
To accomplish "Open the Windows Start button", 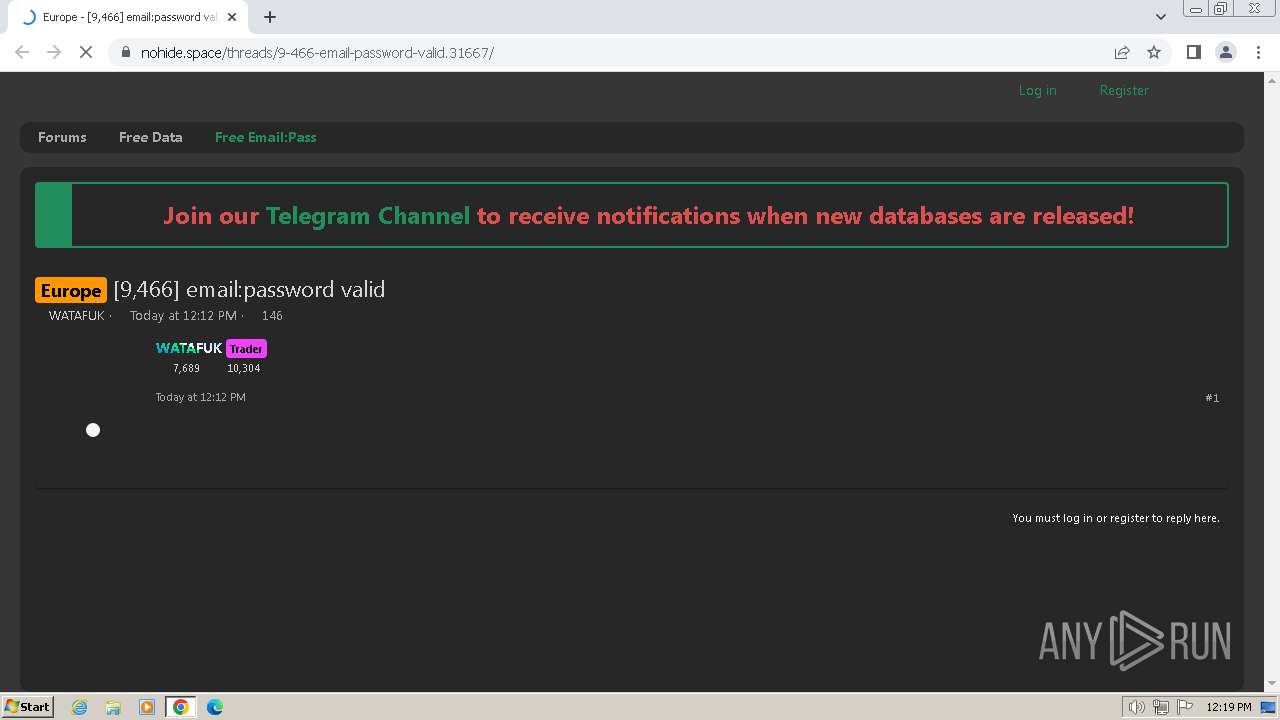I will (27, 706).
